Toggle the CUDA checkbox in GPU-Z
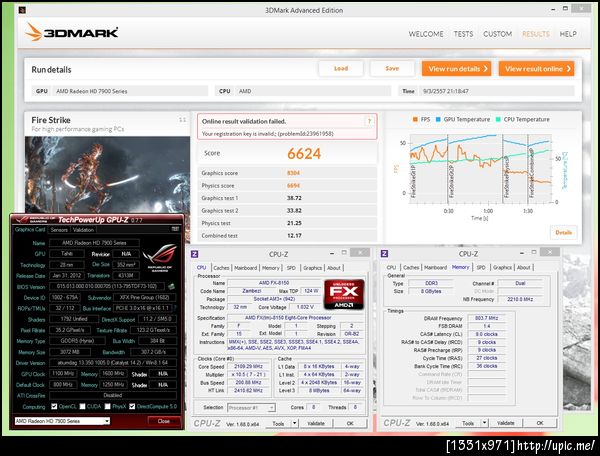The width and height of the screenshot is (600, 456). point(82,406)
